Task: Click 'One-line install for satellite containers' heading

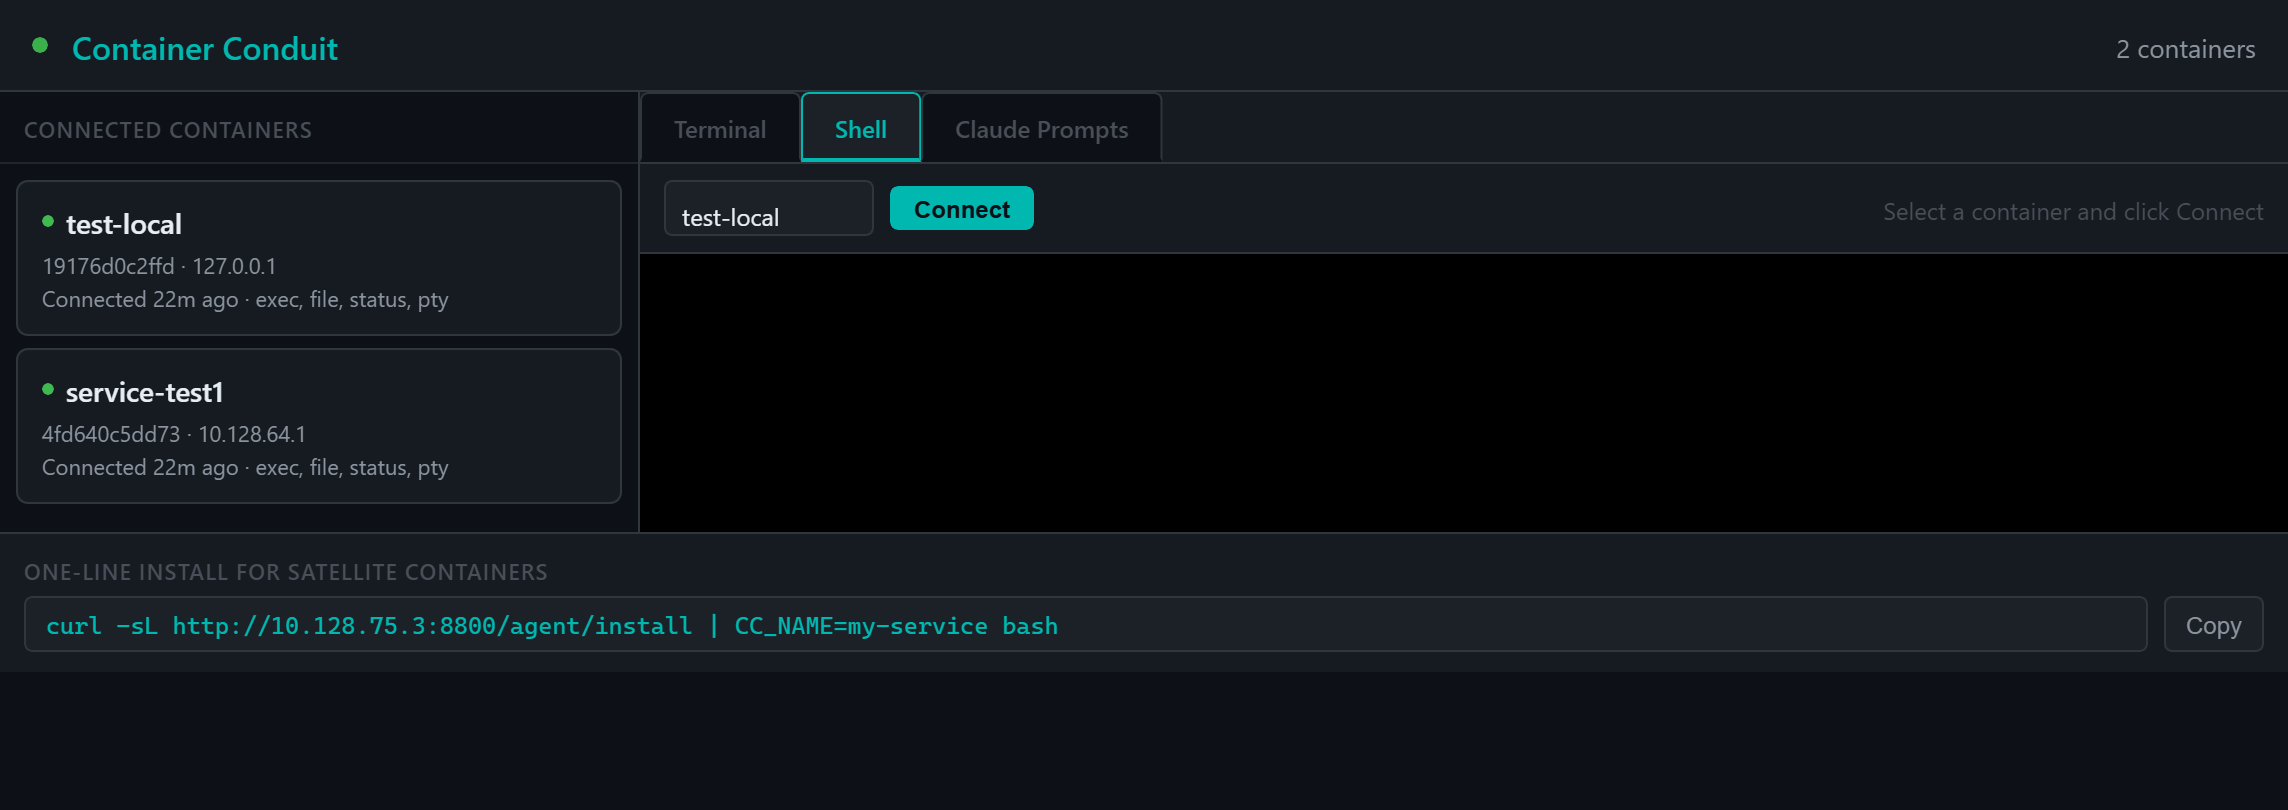Action: [x=286, y=572]
